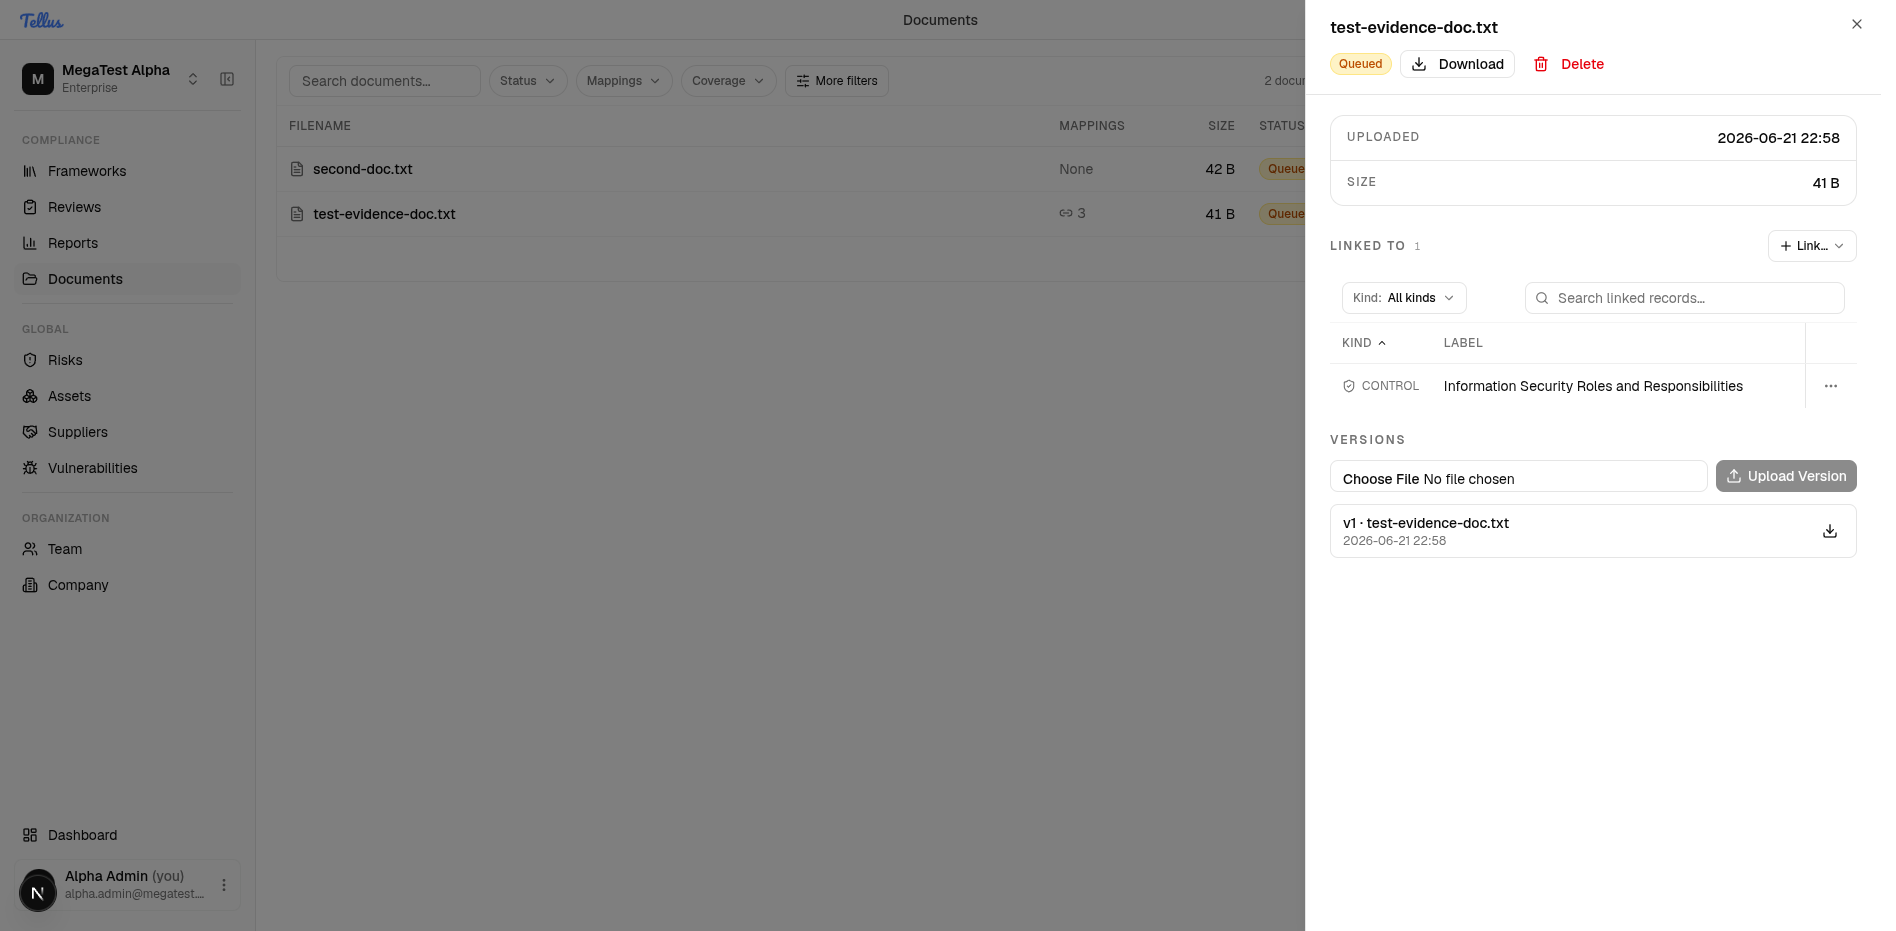This screenshot has height=931, width=1896.
Task: Open the Coverage filter dropdown
Action: (728, 81)
